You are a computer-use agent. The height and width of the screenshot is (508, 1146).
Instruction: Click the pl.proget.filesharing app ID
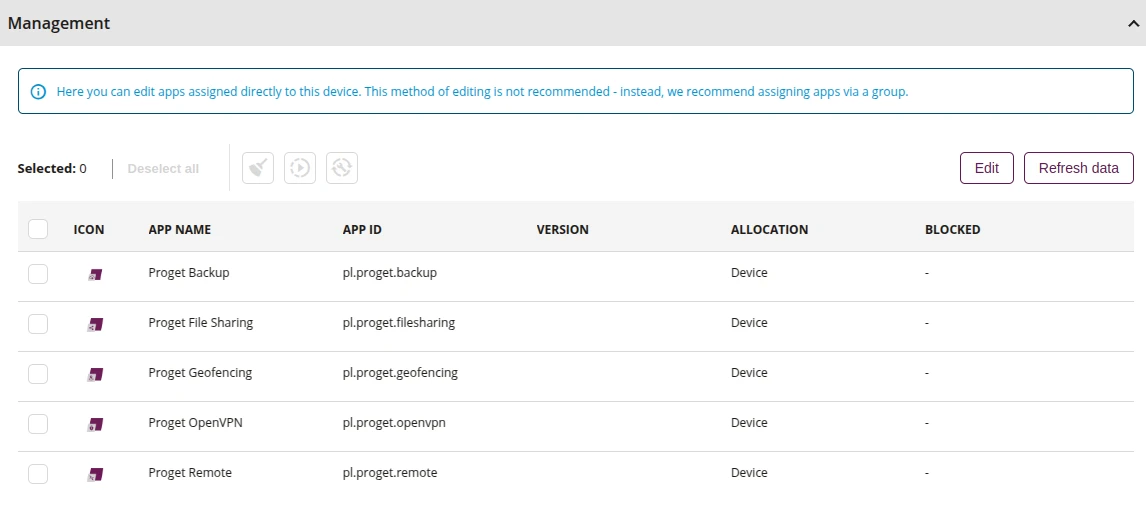pyautogui.click(x=399, y=322)
